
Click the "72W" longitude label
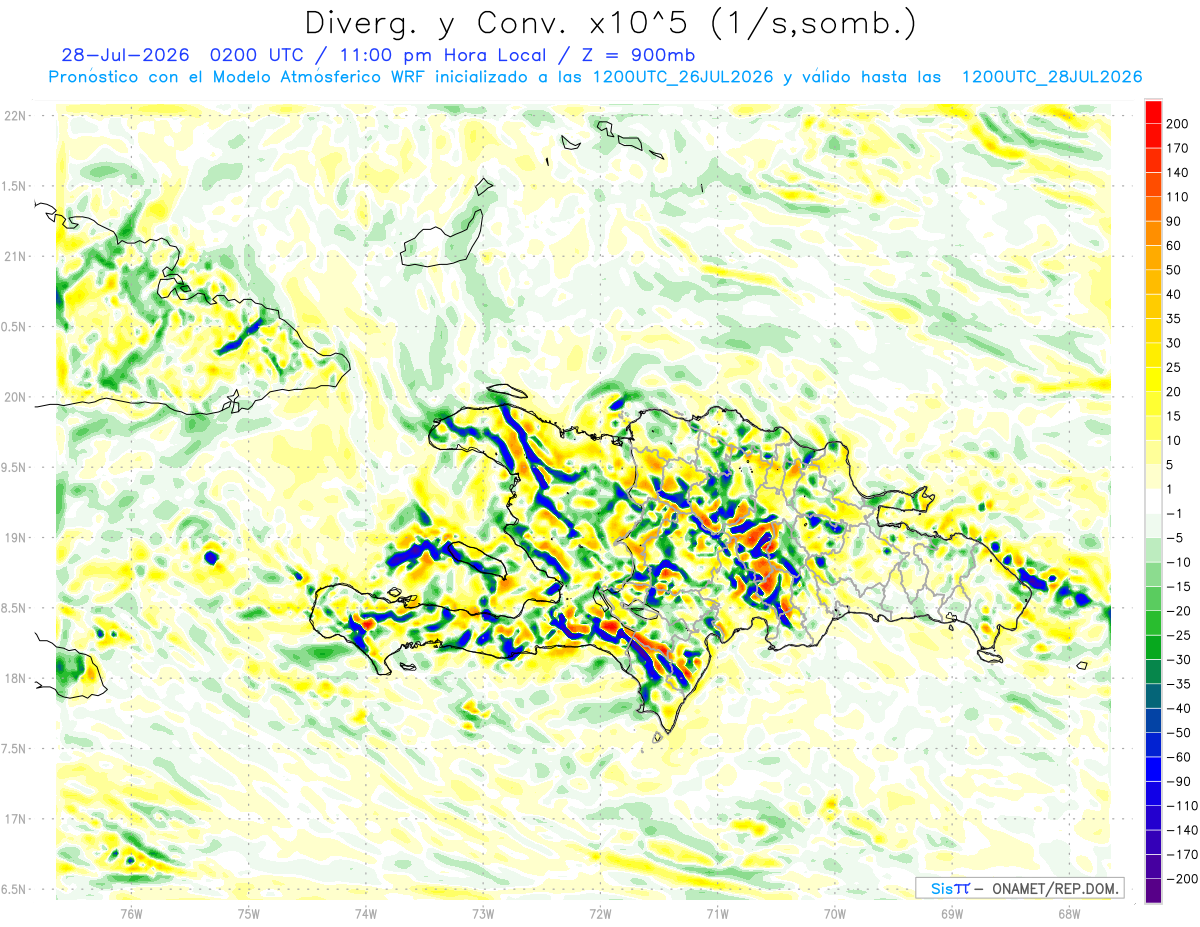(600, 913)
